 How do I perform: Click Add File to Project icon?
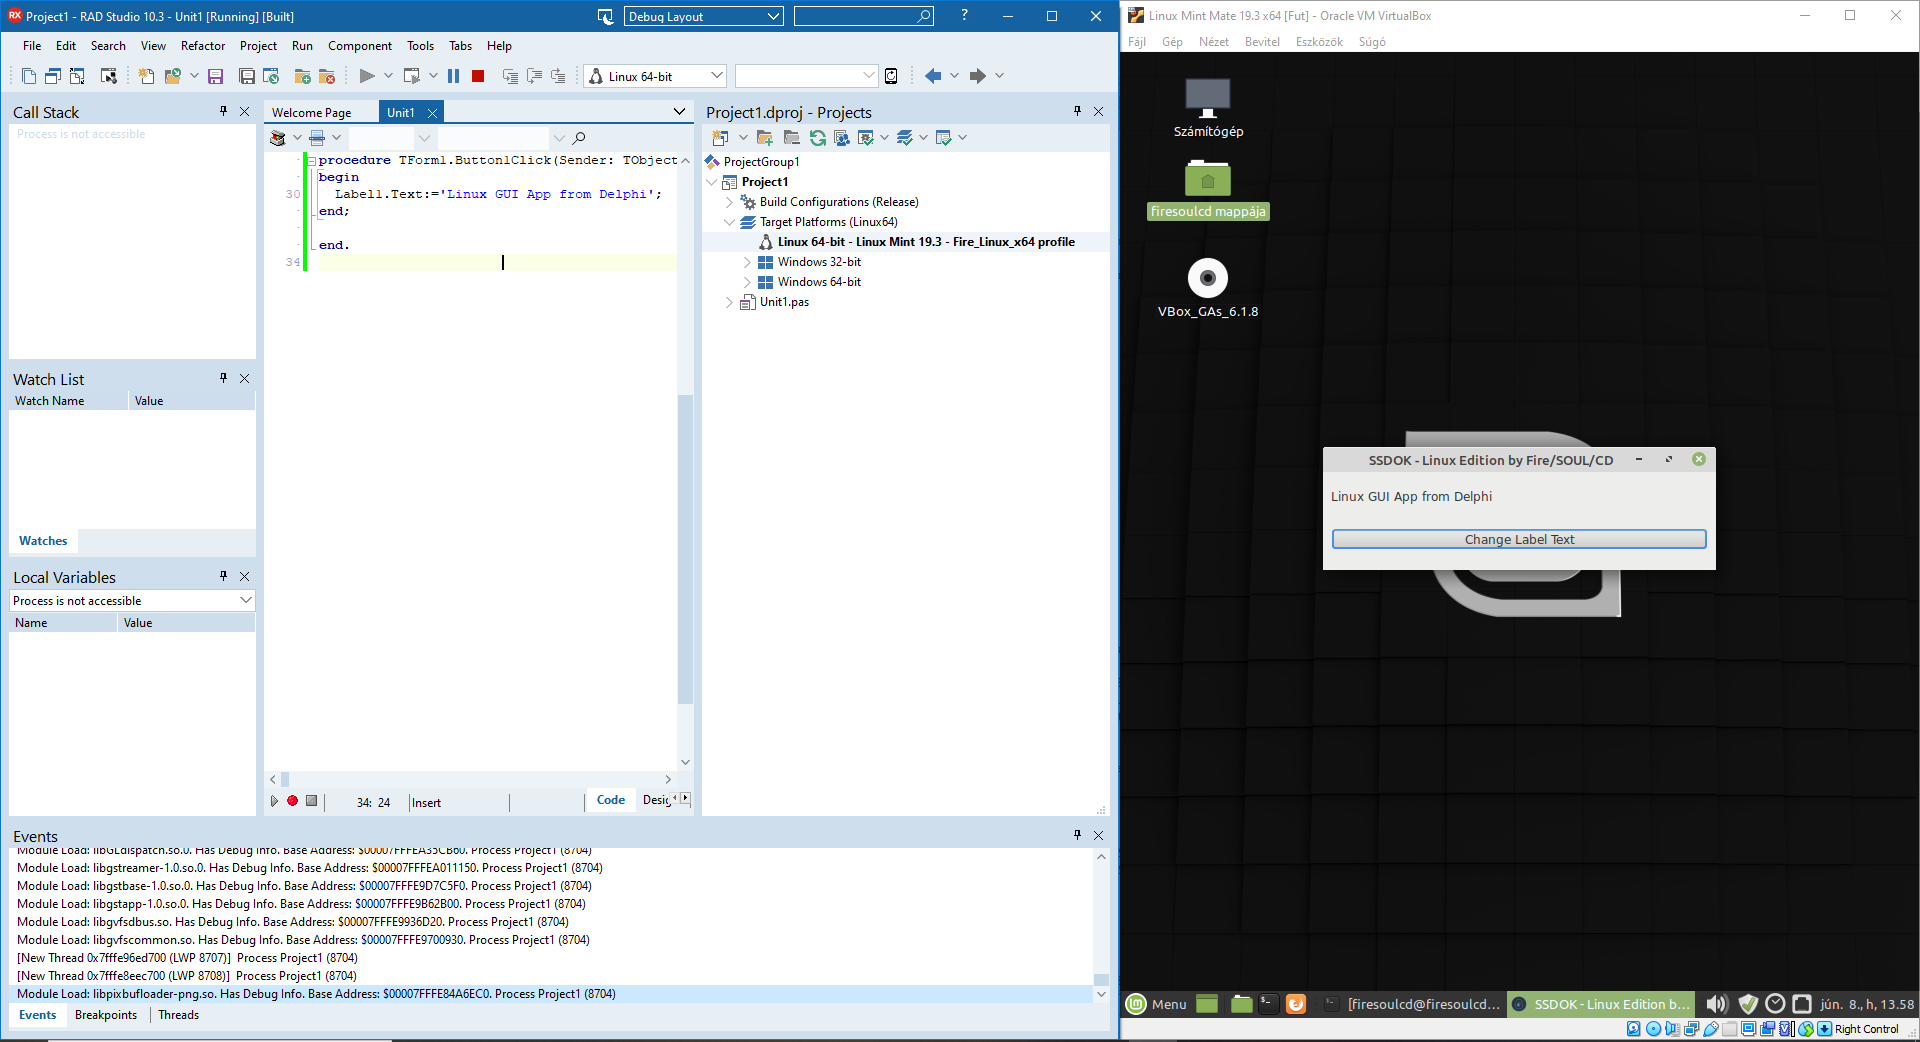(x=302, y=76)
